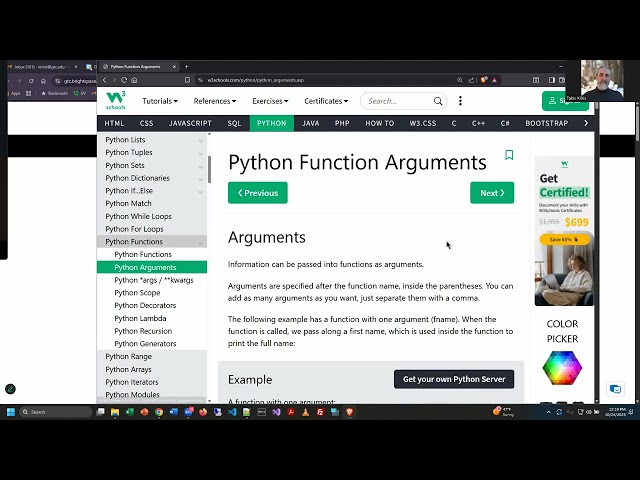Open Python While Loops in the sidebar

point(138,216)
